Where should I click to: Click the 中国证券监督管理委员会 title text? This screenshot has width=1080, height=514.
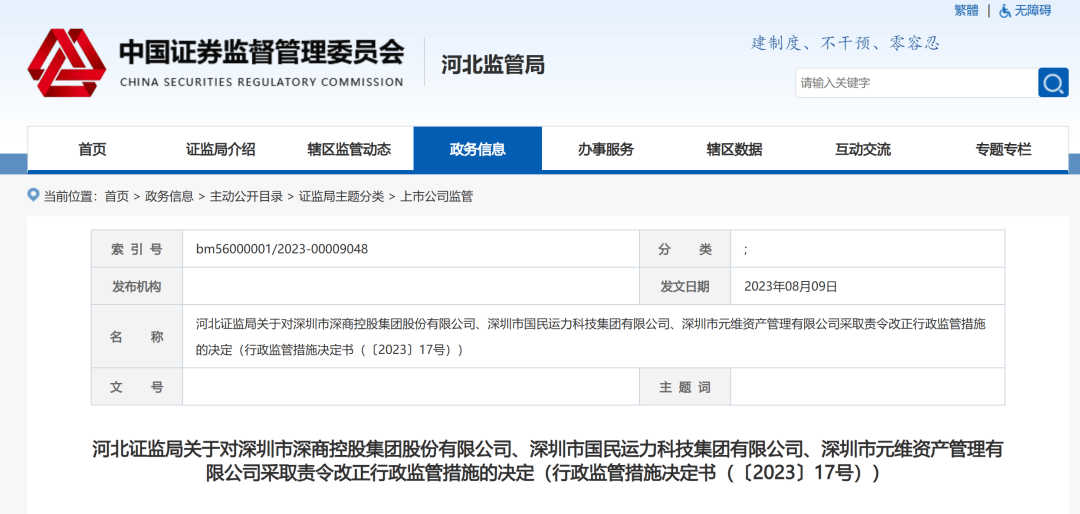click(x=262, y=52)
